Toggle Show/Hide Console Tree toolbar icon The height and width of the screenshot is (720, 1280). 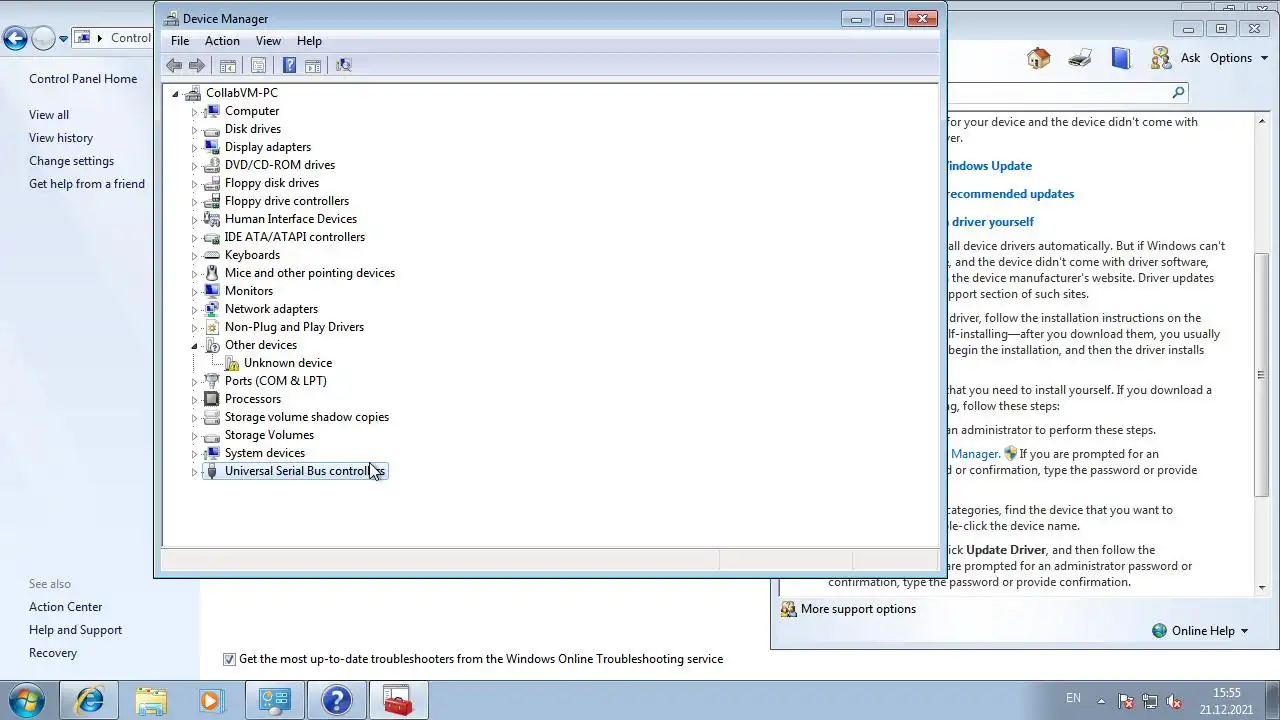[x=228, y=65]
